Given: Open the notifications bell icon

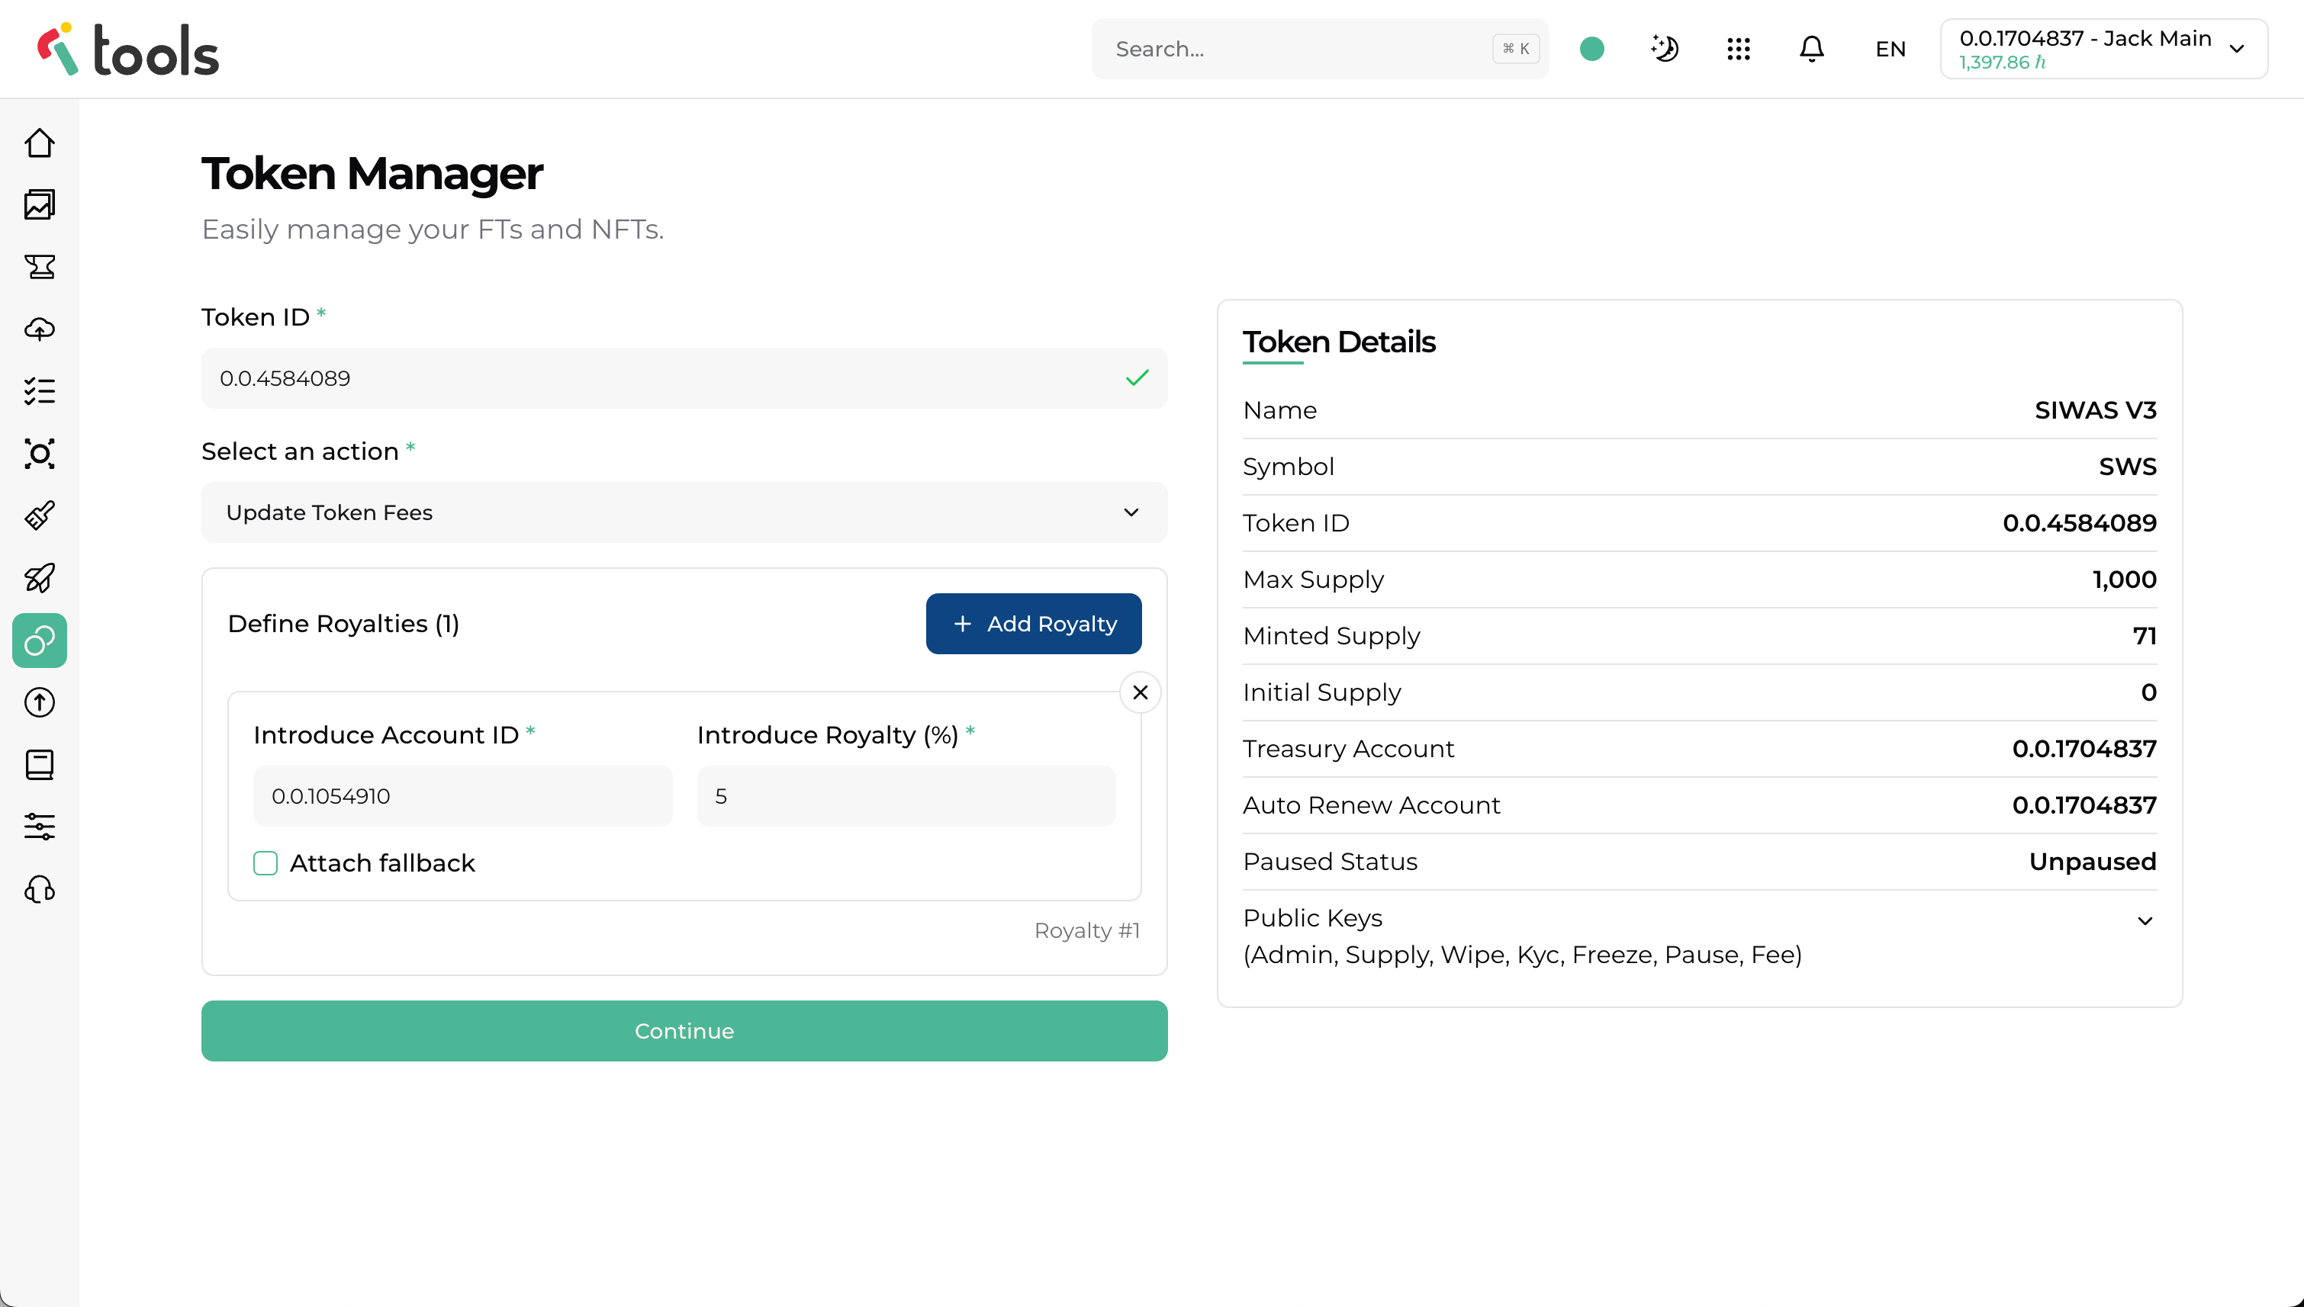Looking at the screenshot, I should click(x=1811, y=49).
